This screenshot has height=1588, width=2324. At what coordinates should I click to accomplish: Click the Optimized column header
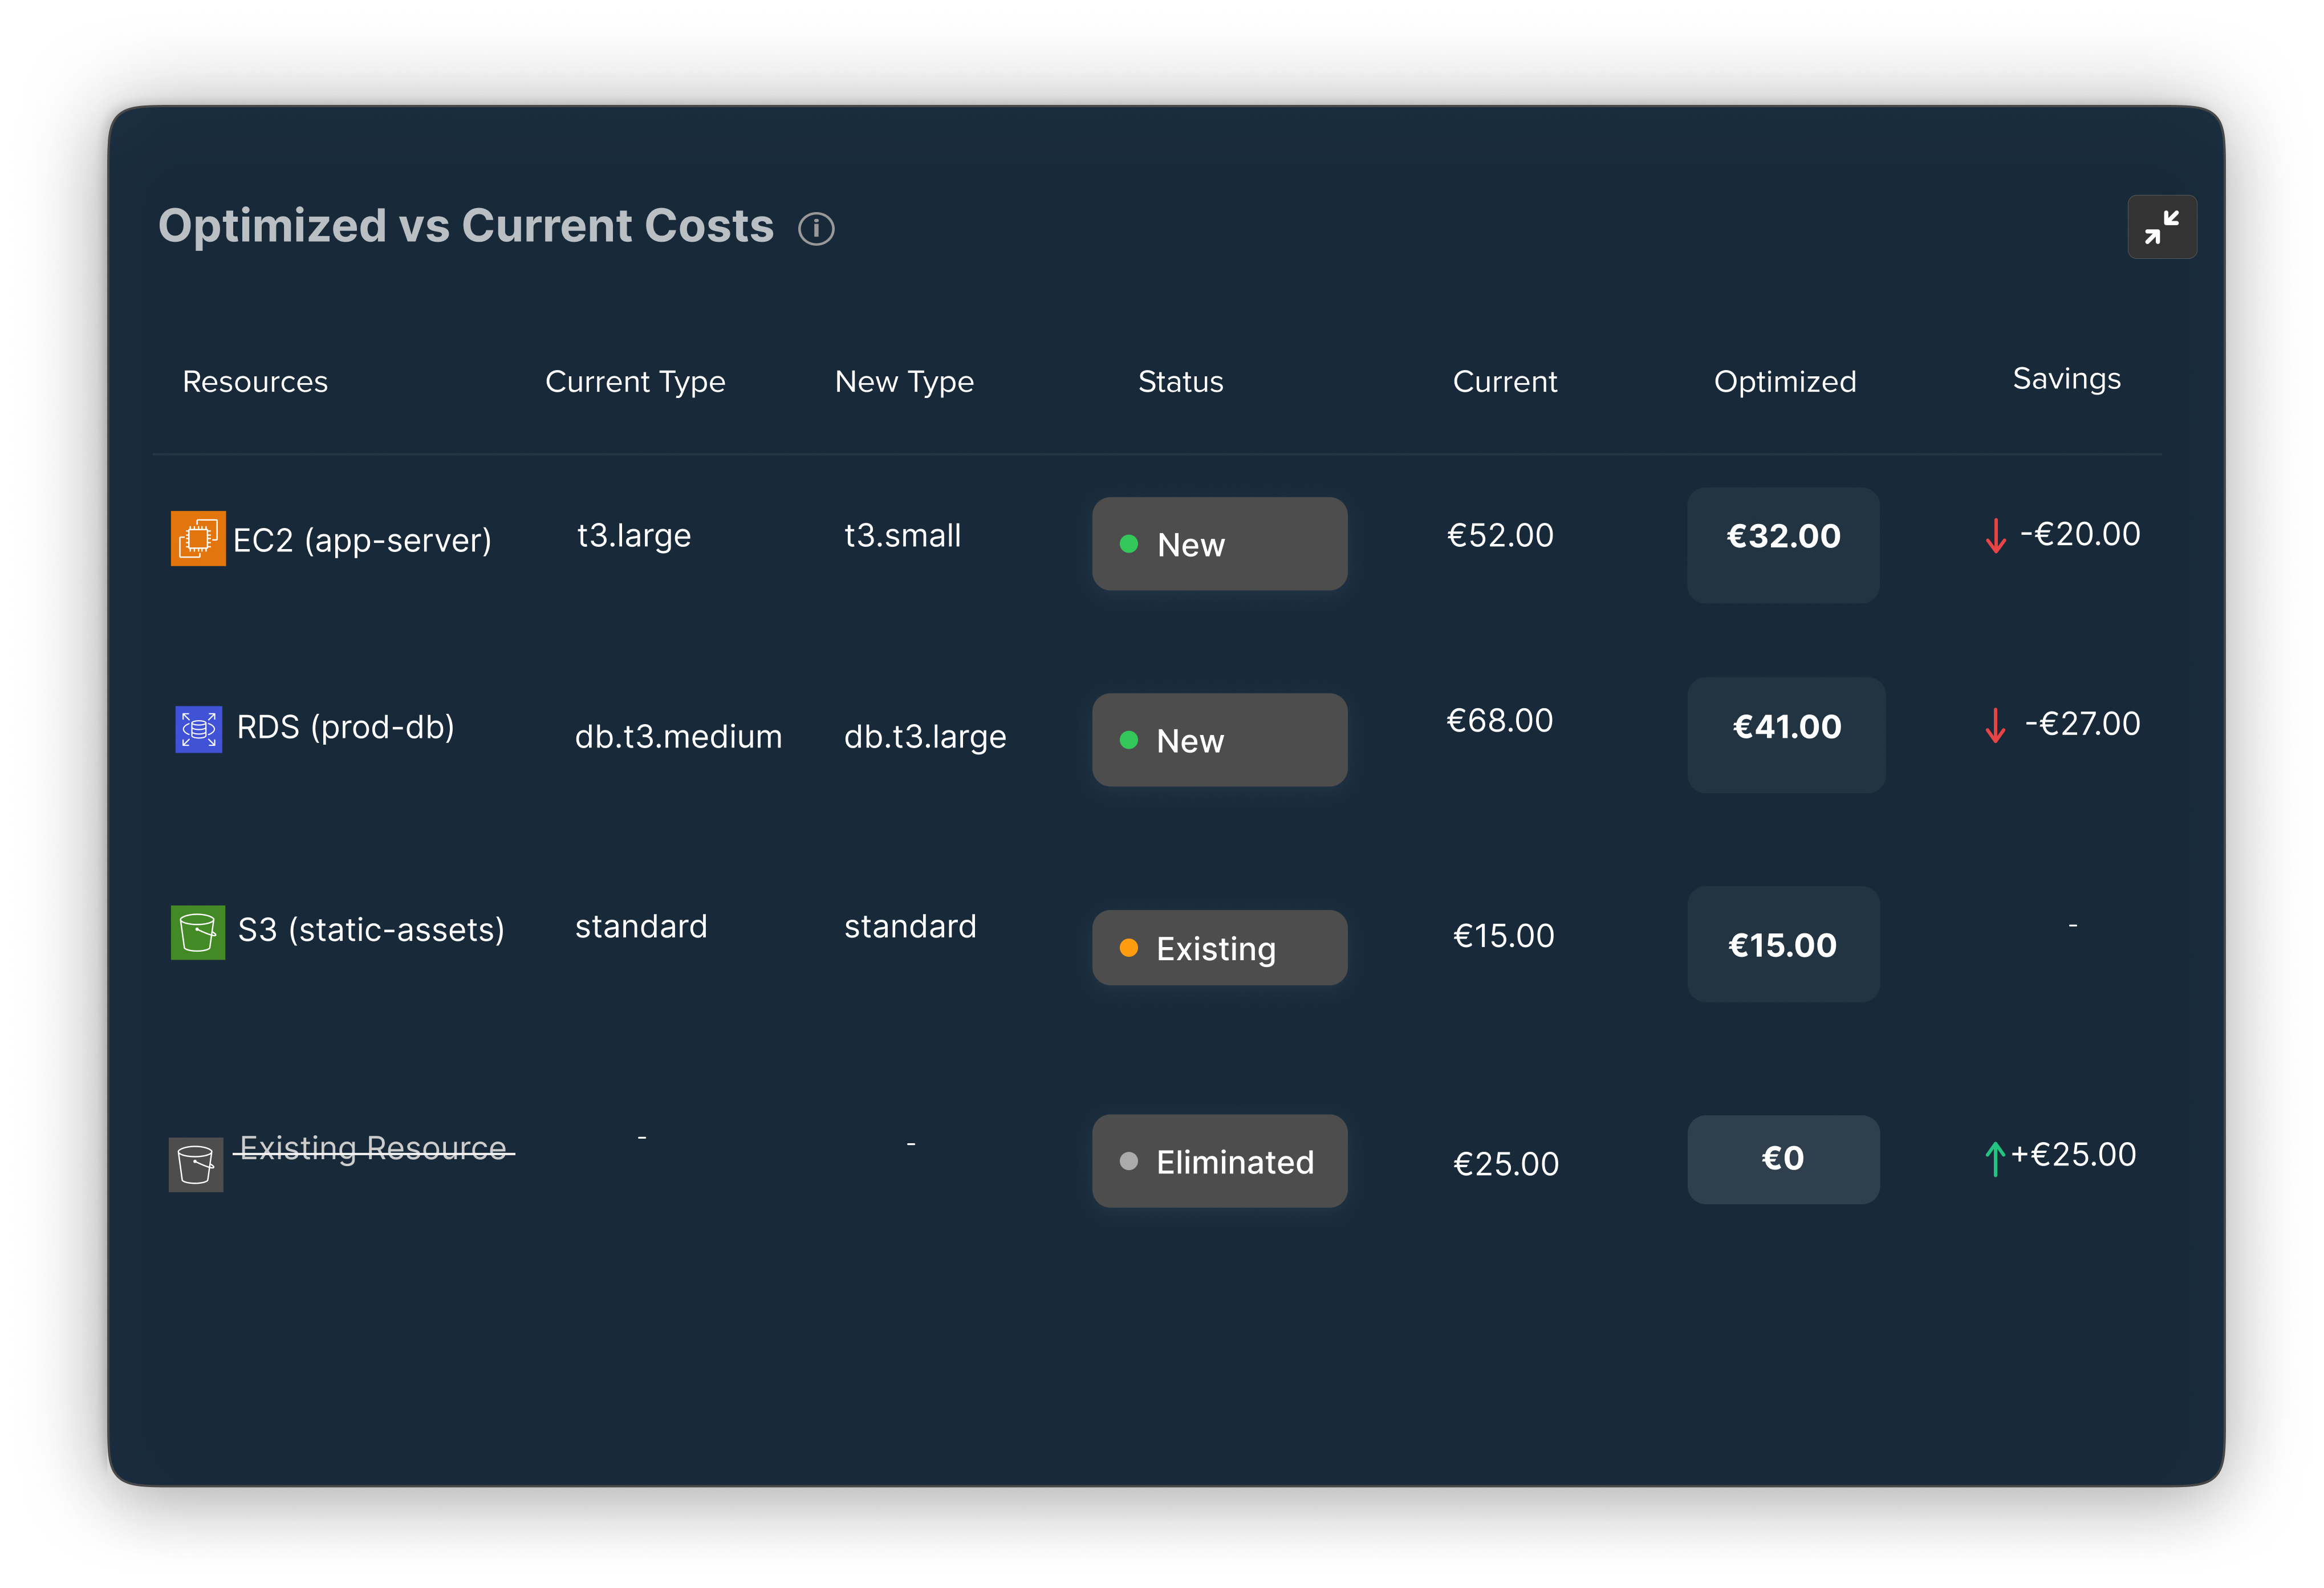point(1784,382)
